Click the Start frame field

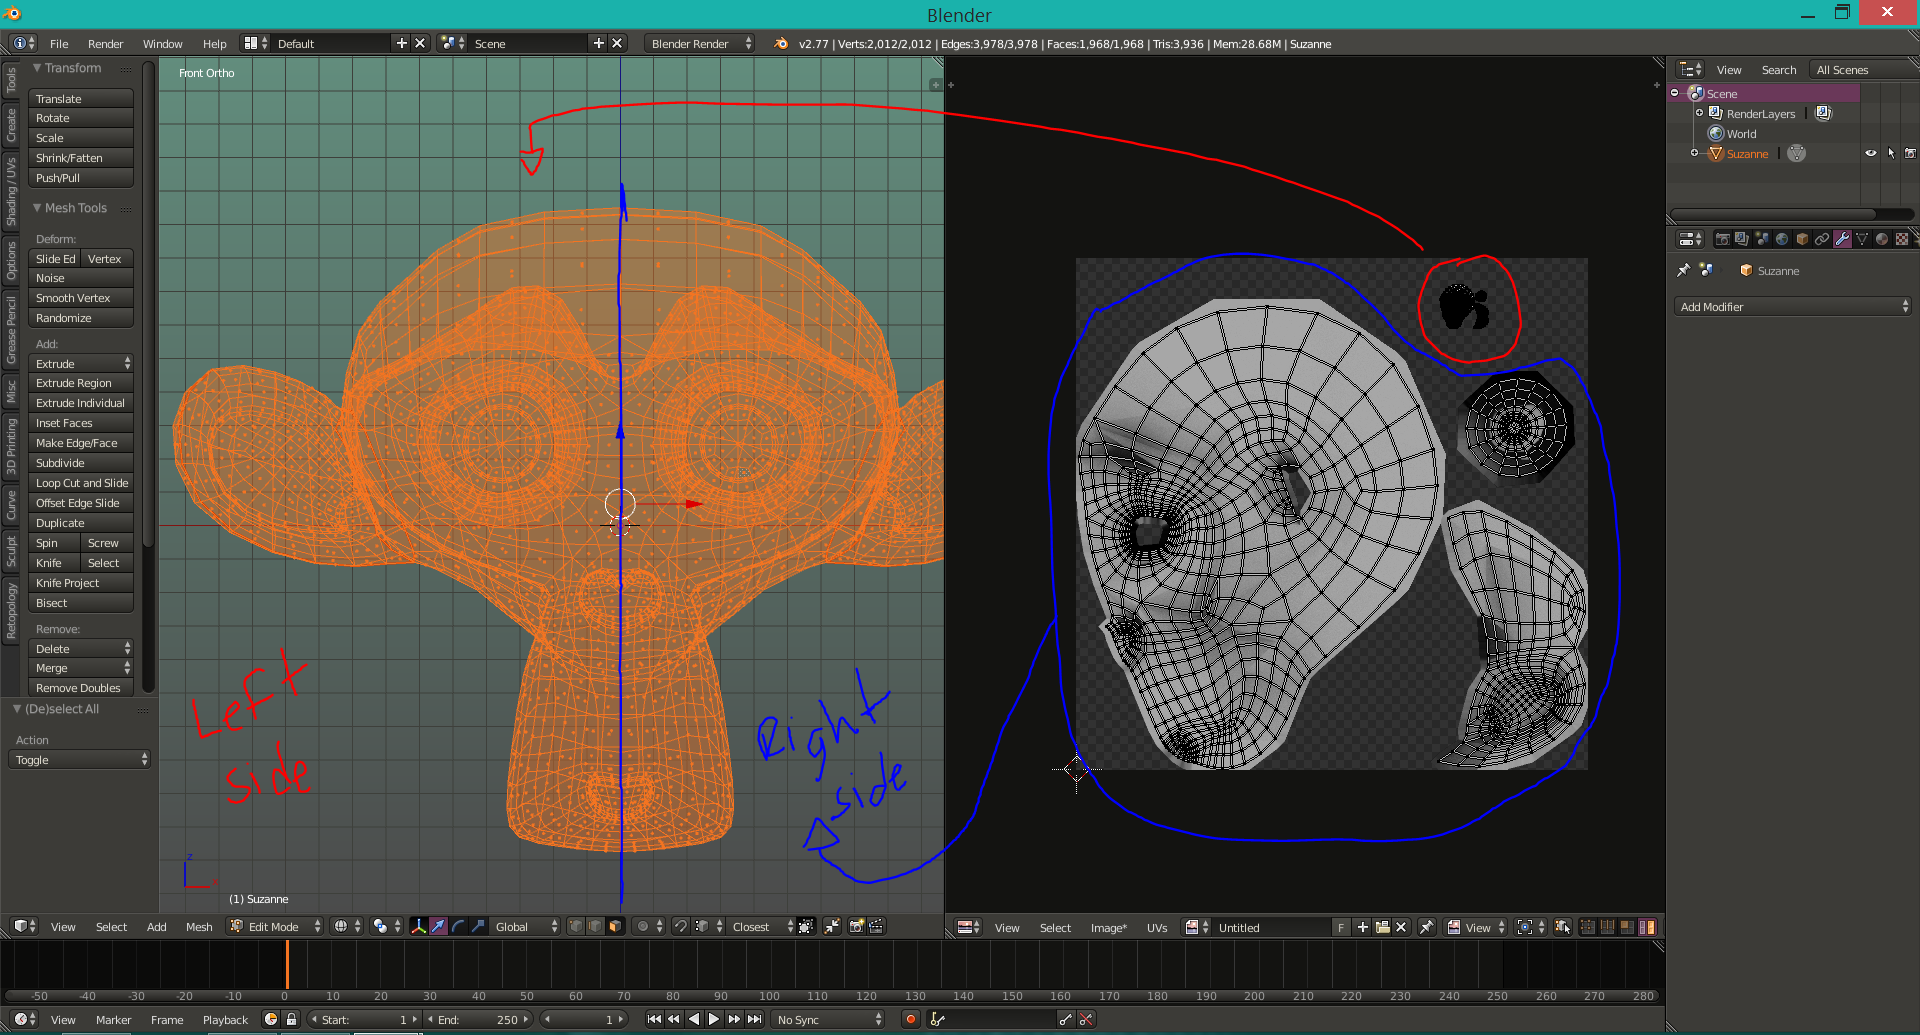pos(365,1019)
